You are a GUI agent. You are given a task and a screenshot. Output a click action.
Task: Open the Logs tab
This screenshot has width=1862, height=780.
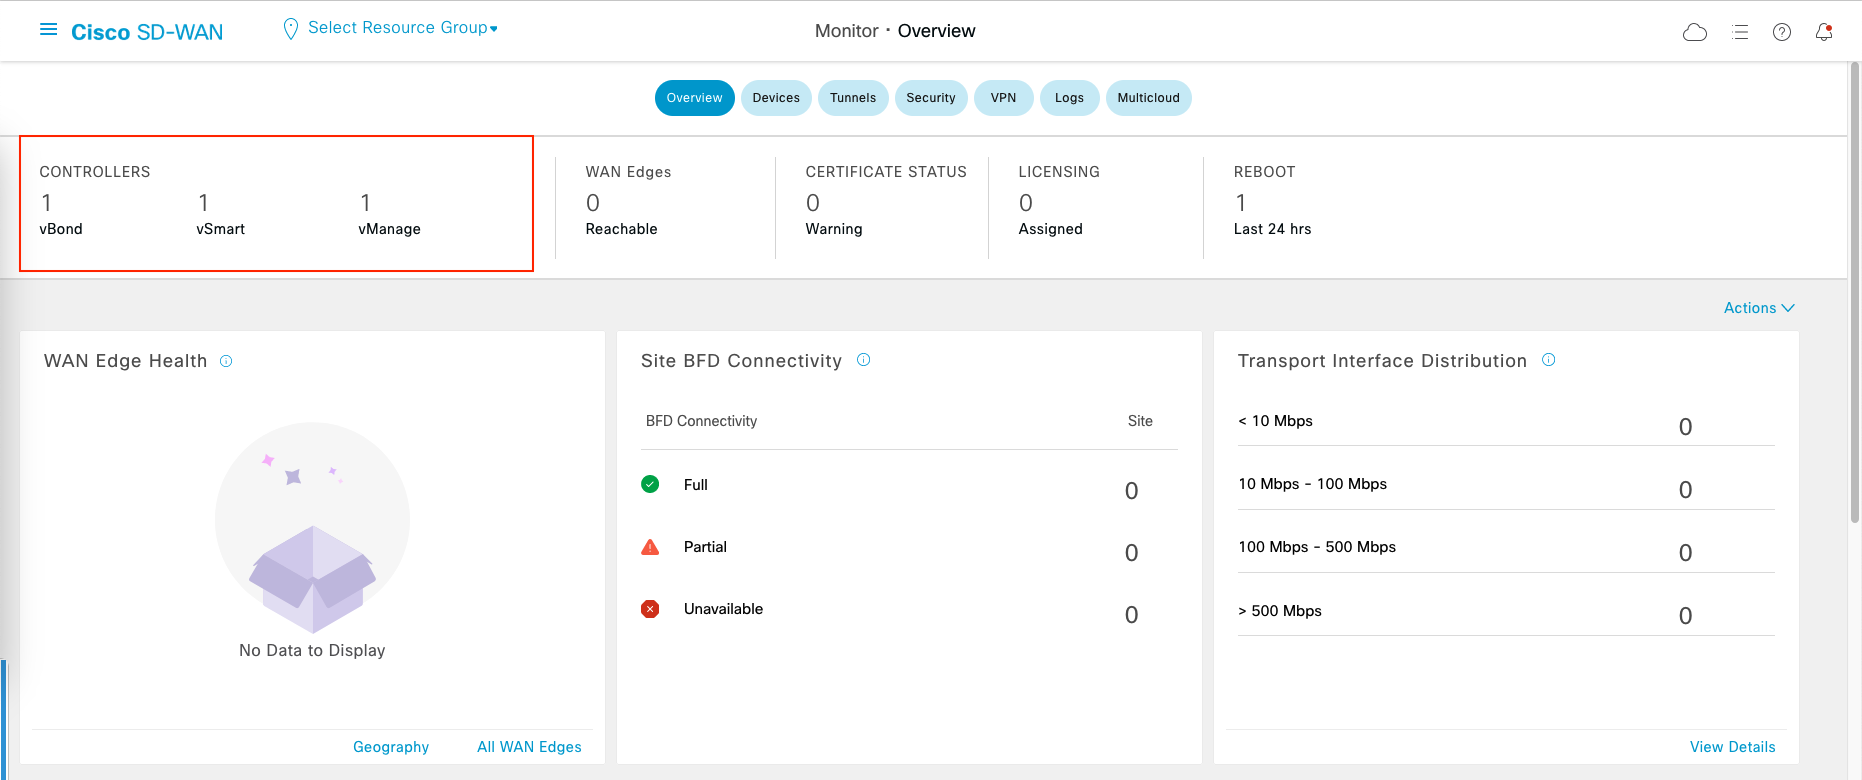coord(1069,98)
